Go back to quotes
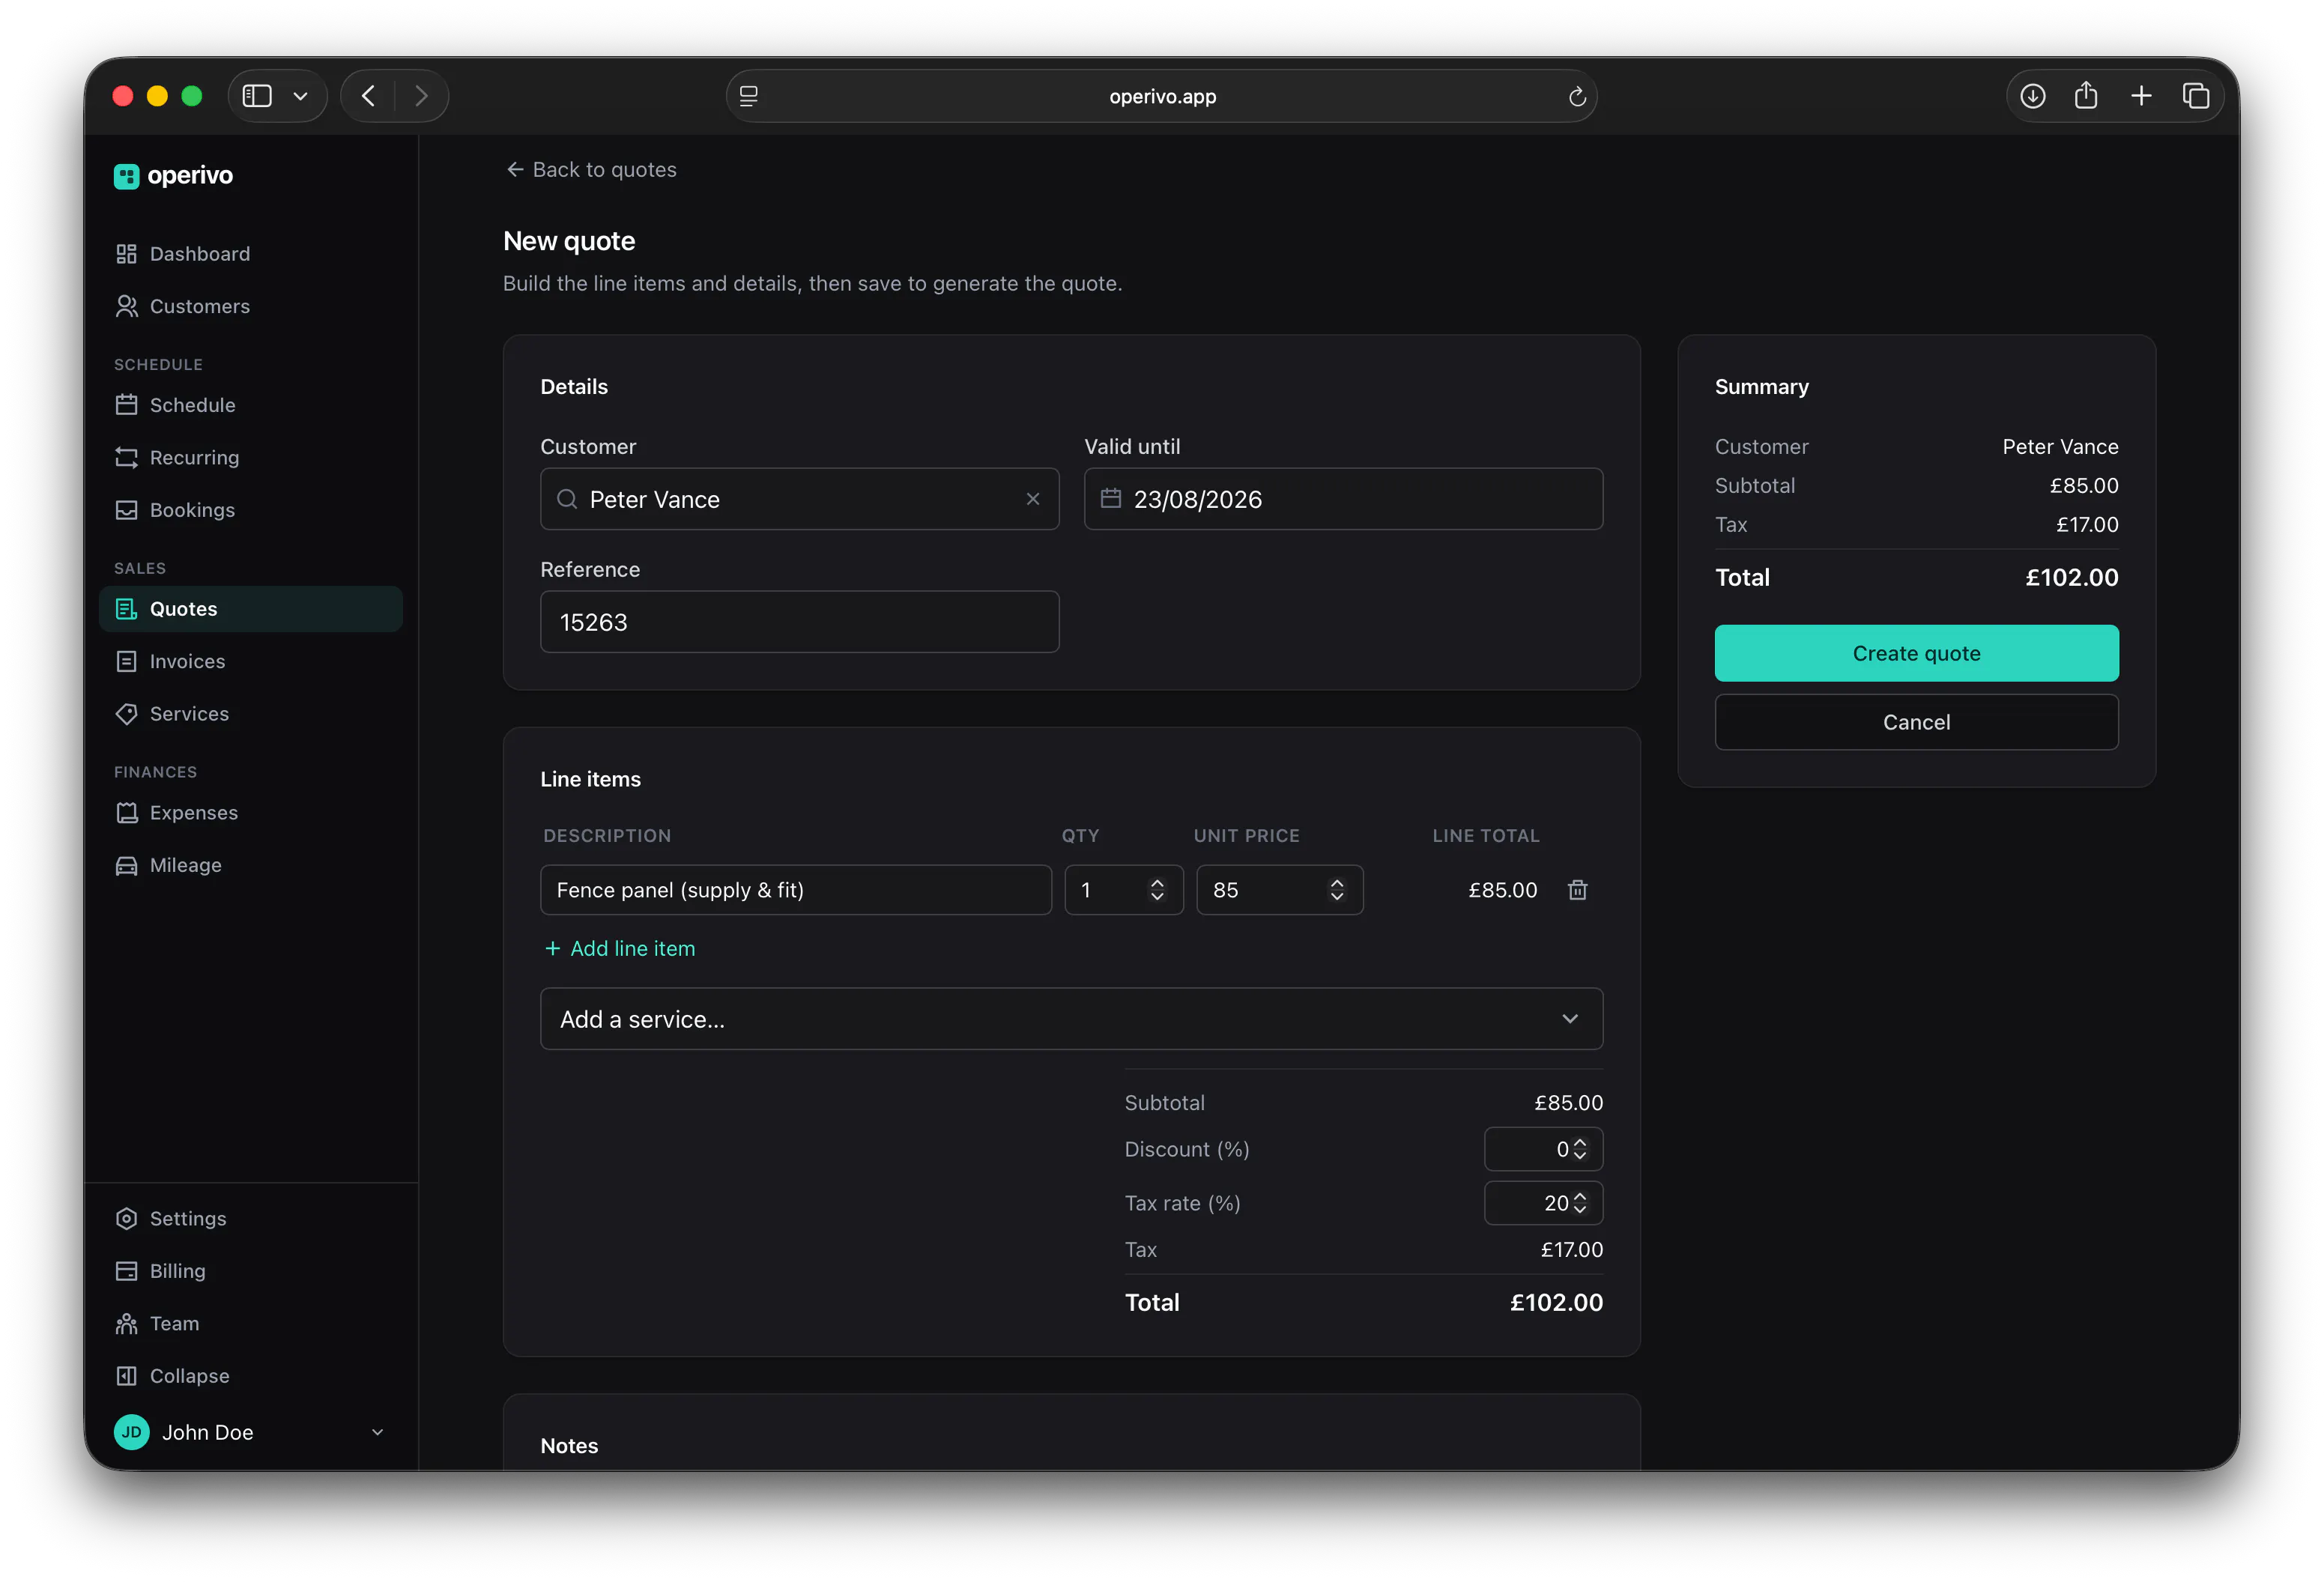Viewport: 2324px width, 1582px height. (591, 170)
